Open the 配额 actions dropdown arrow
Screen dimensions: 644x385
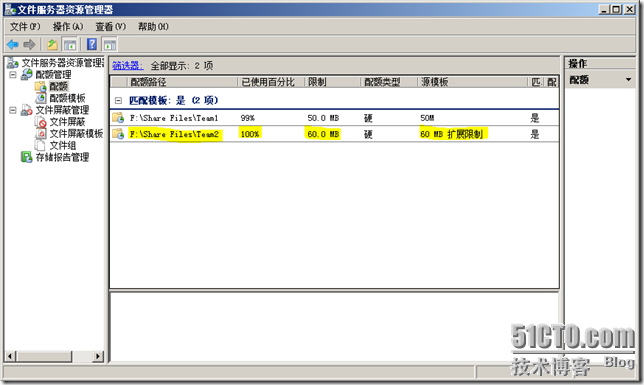(x=628, y=80)
